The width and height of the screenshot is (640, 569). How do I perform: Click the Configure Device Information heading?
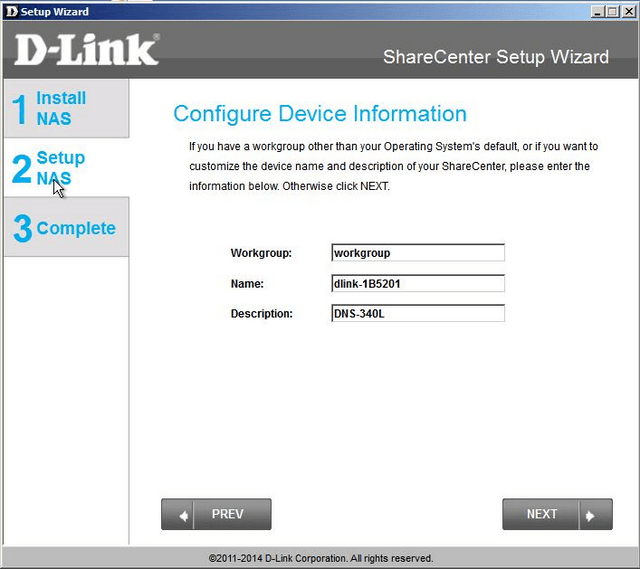(x=320, y=113)
